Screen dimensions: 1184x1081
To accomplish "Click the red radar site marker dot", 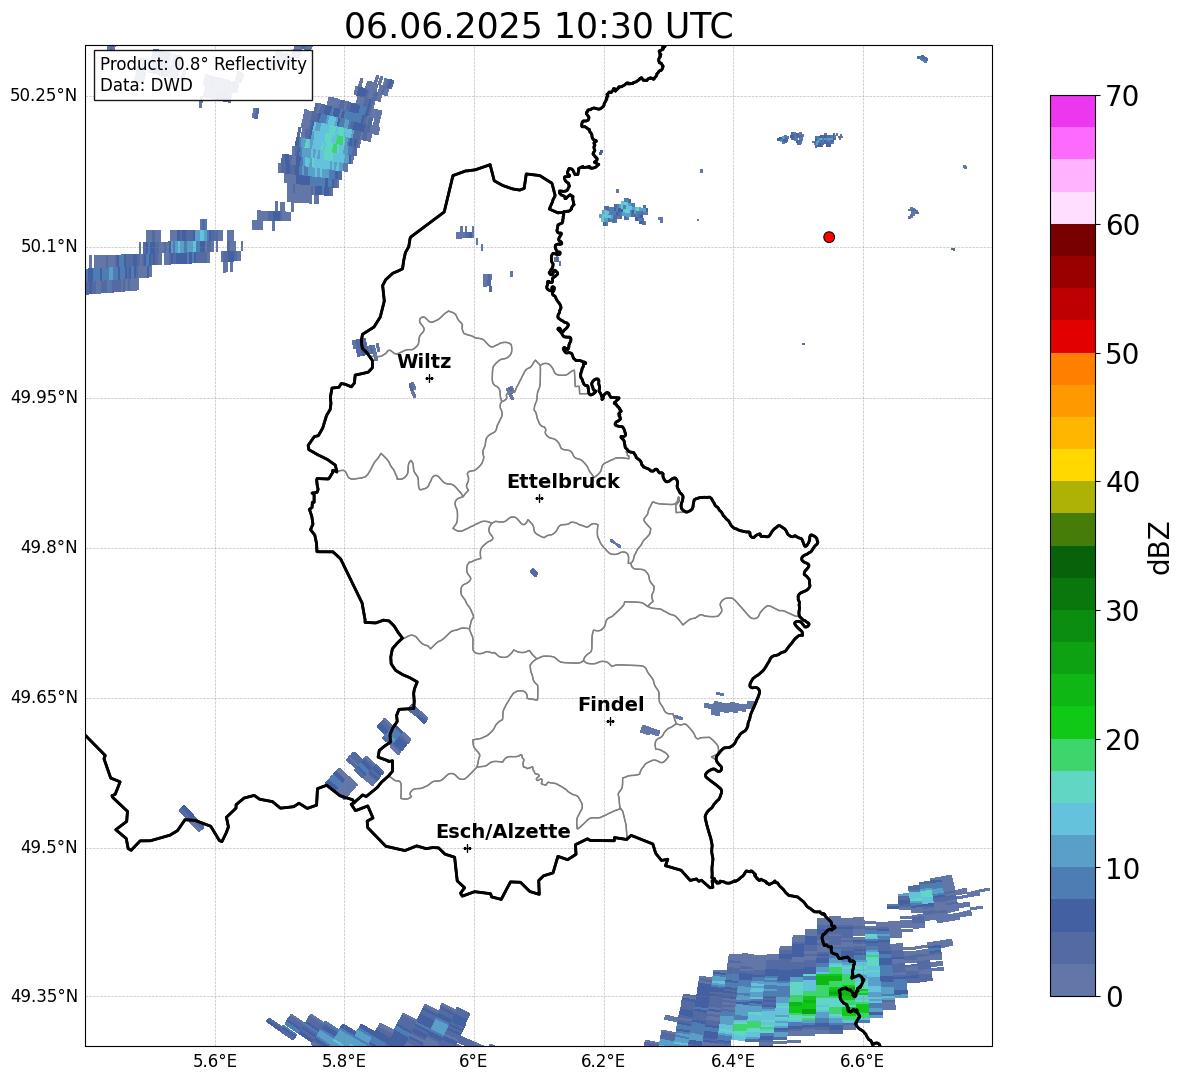I will click(x=829, y=237).
